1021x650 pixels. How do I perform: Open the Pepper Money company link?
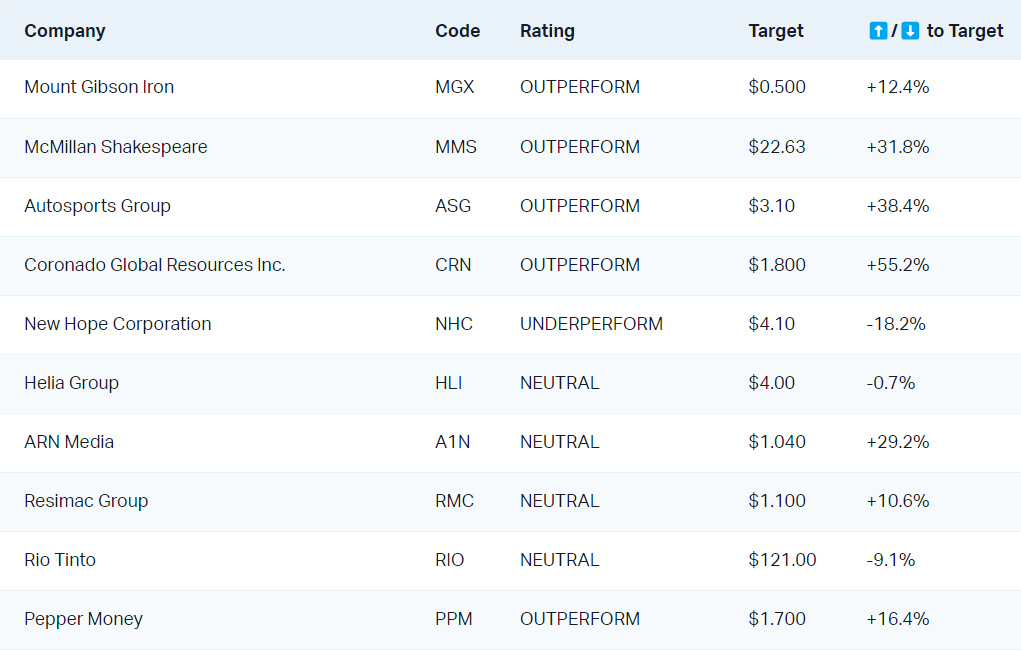83,619
